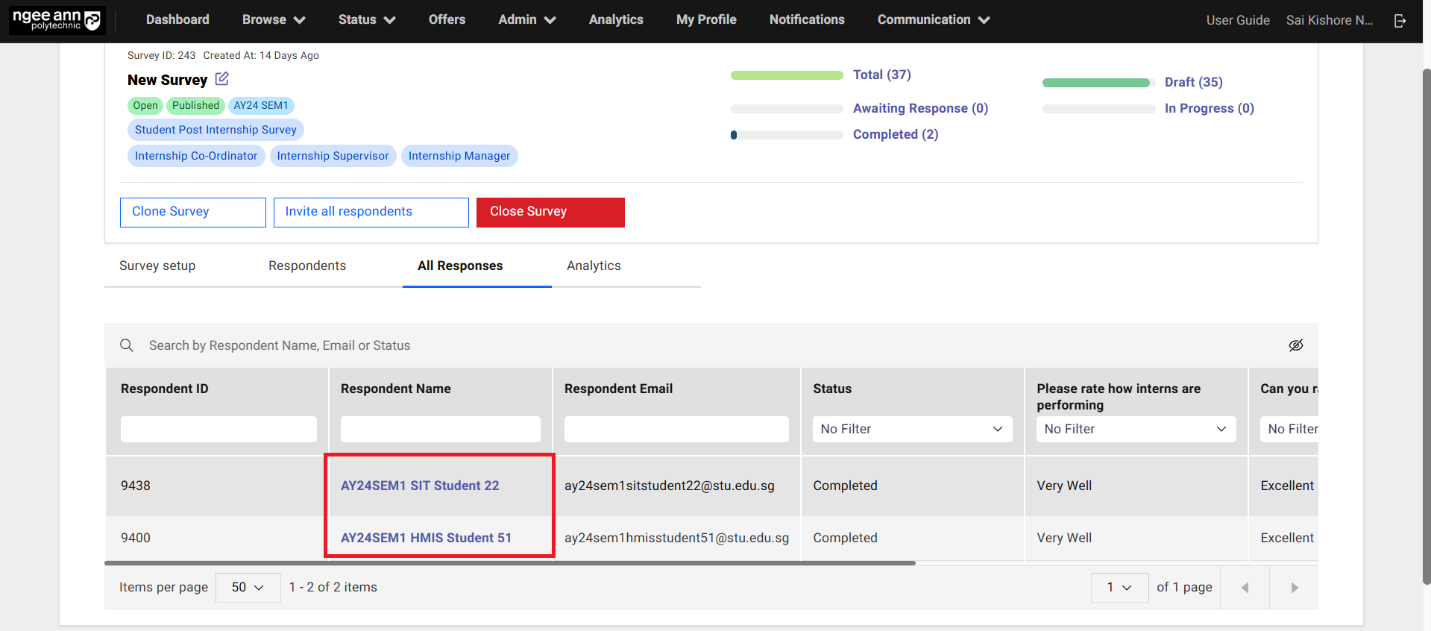Click the horizontal scrollbar under the table
This screenshot has width=1431, height=631.
pyautogui.click(x=510, y=563)
